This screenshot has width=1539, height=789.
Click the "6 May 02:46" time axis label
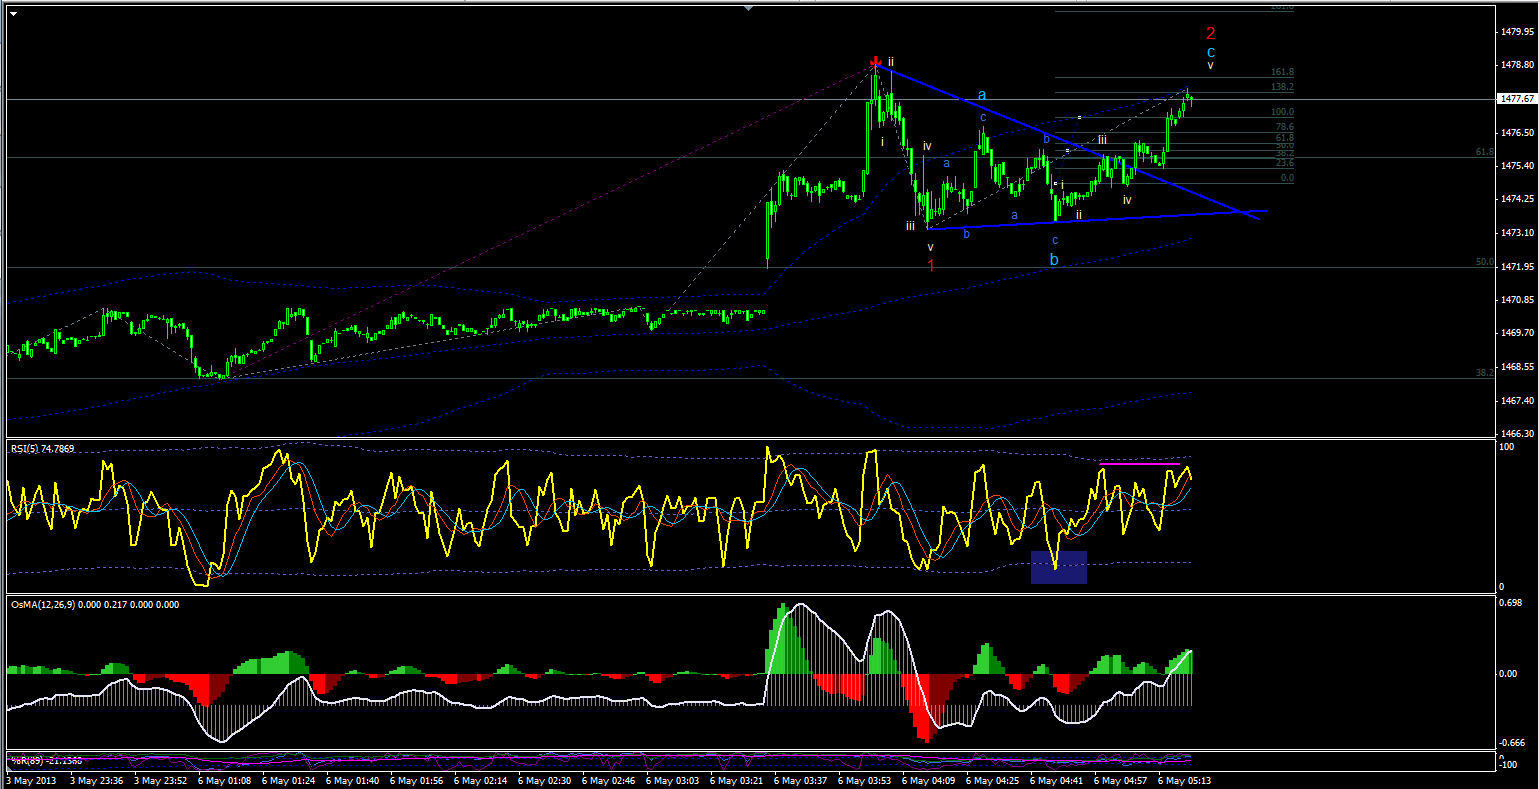pos(611,780)
